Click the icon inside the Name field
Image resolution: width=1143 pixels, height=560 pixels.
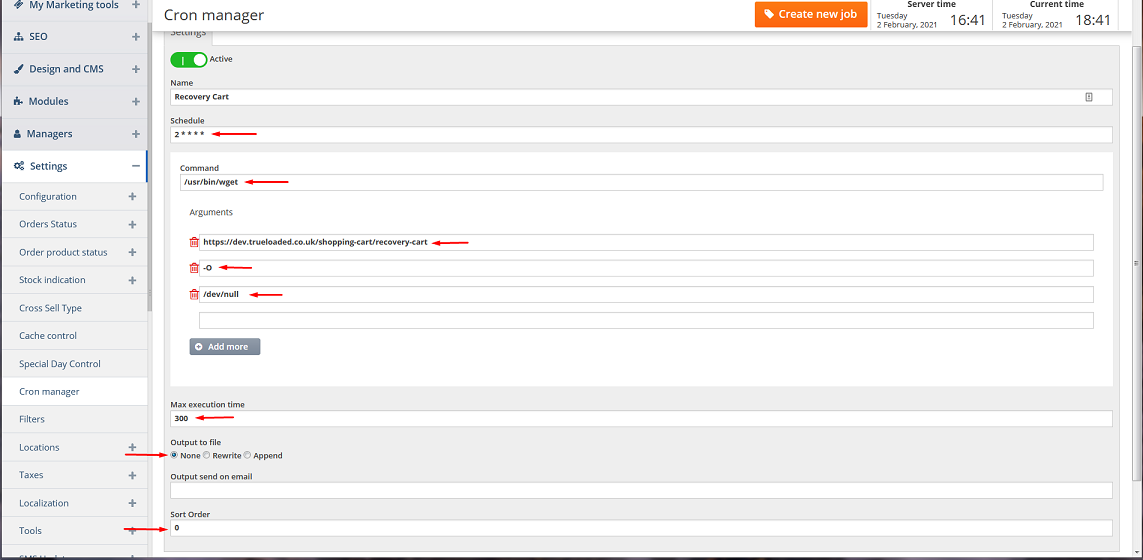(1089, 97)
